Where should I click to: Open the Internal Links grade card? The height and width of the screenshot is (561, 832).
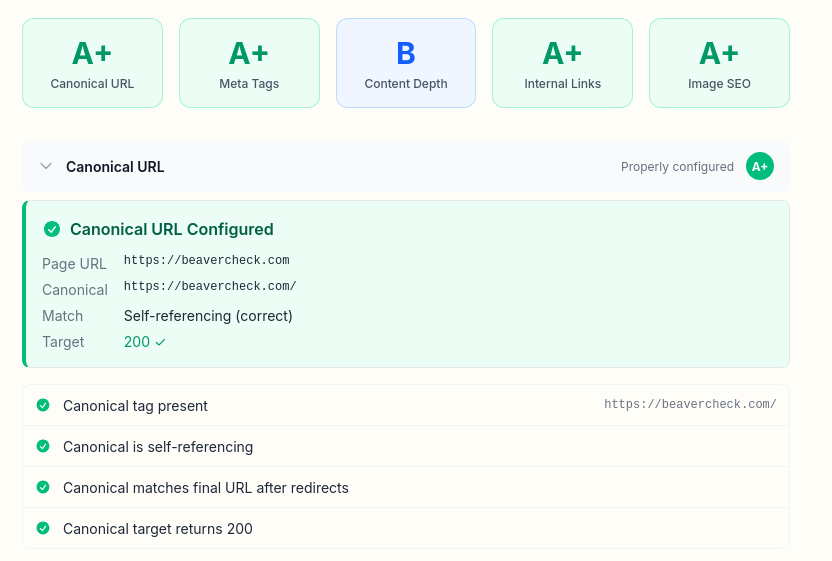pos(562,63)
